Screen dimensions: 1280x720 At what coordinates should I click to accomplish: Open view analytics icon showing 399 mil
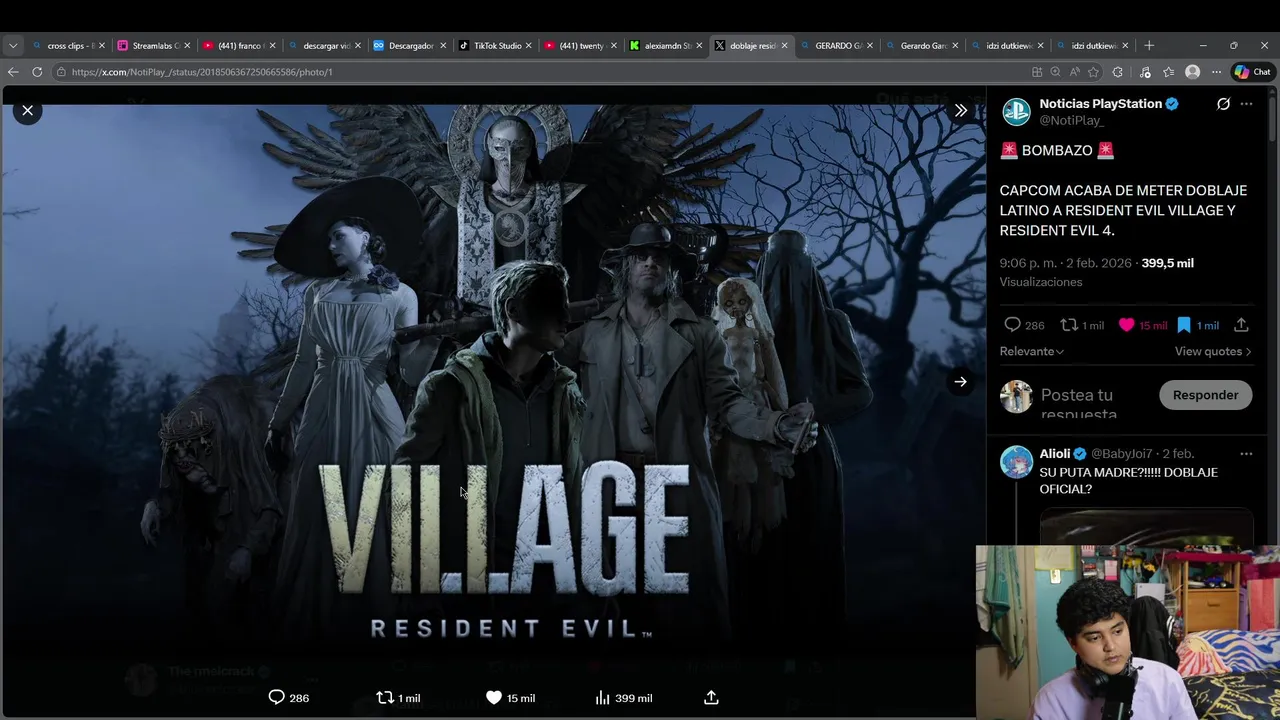point(602,698)
